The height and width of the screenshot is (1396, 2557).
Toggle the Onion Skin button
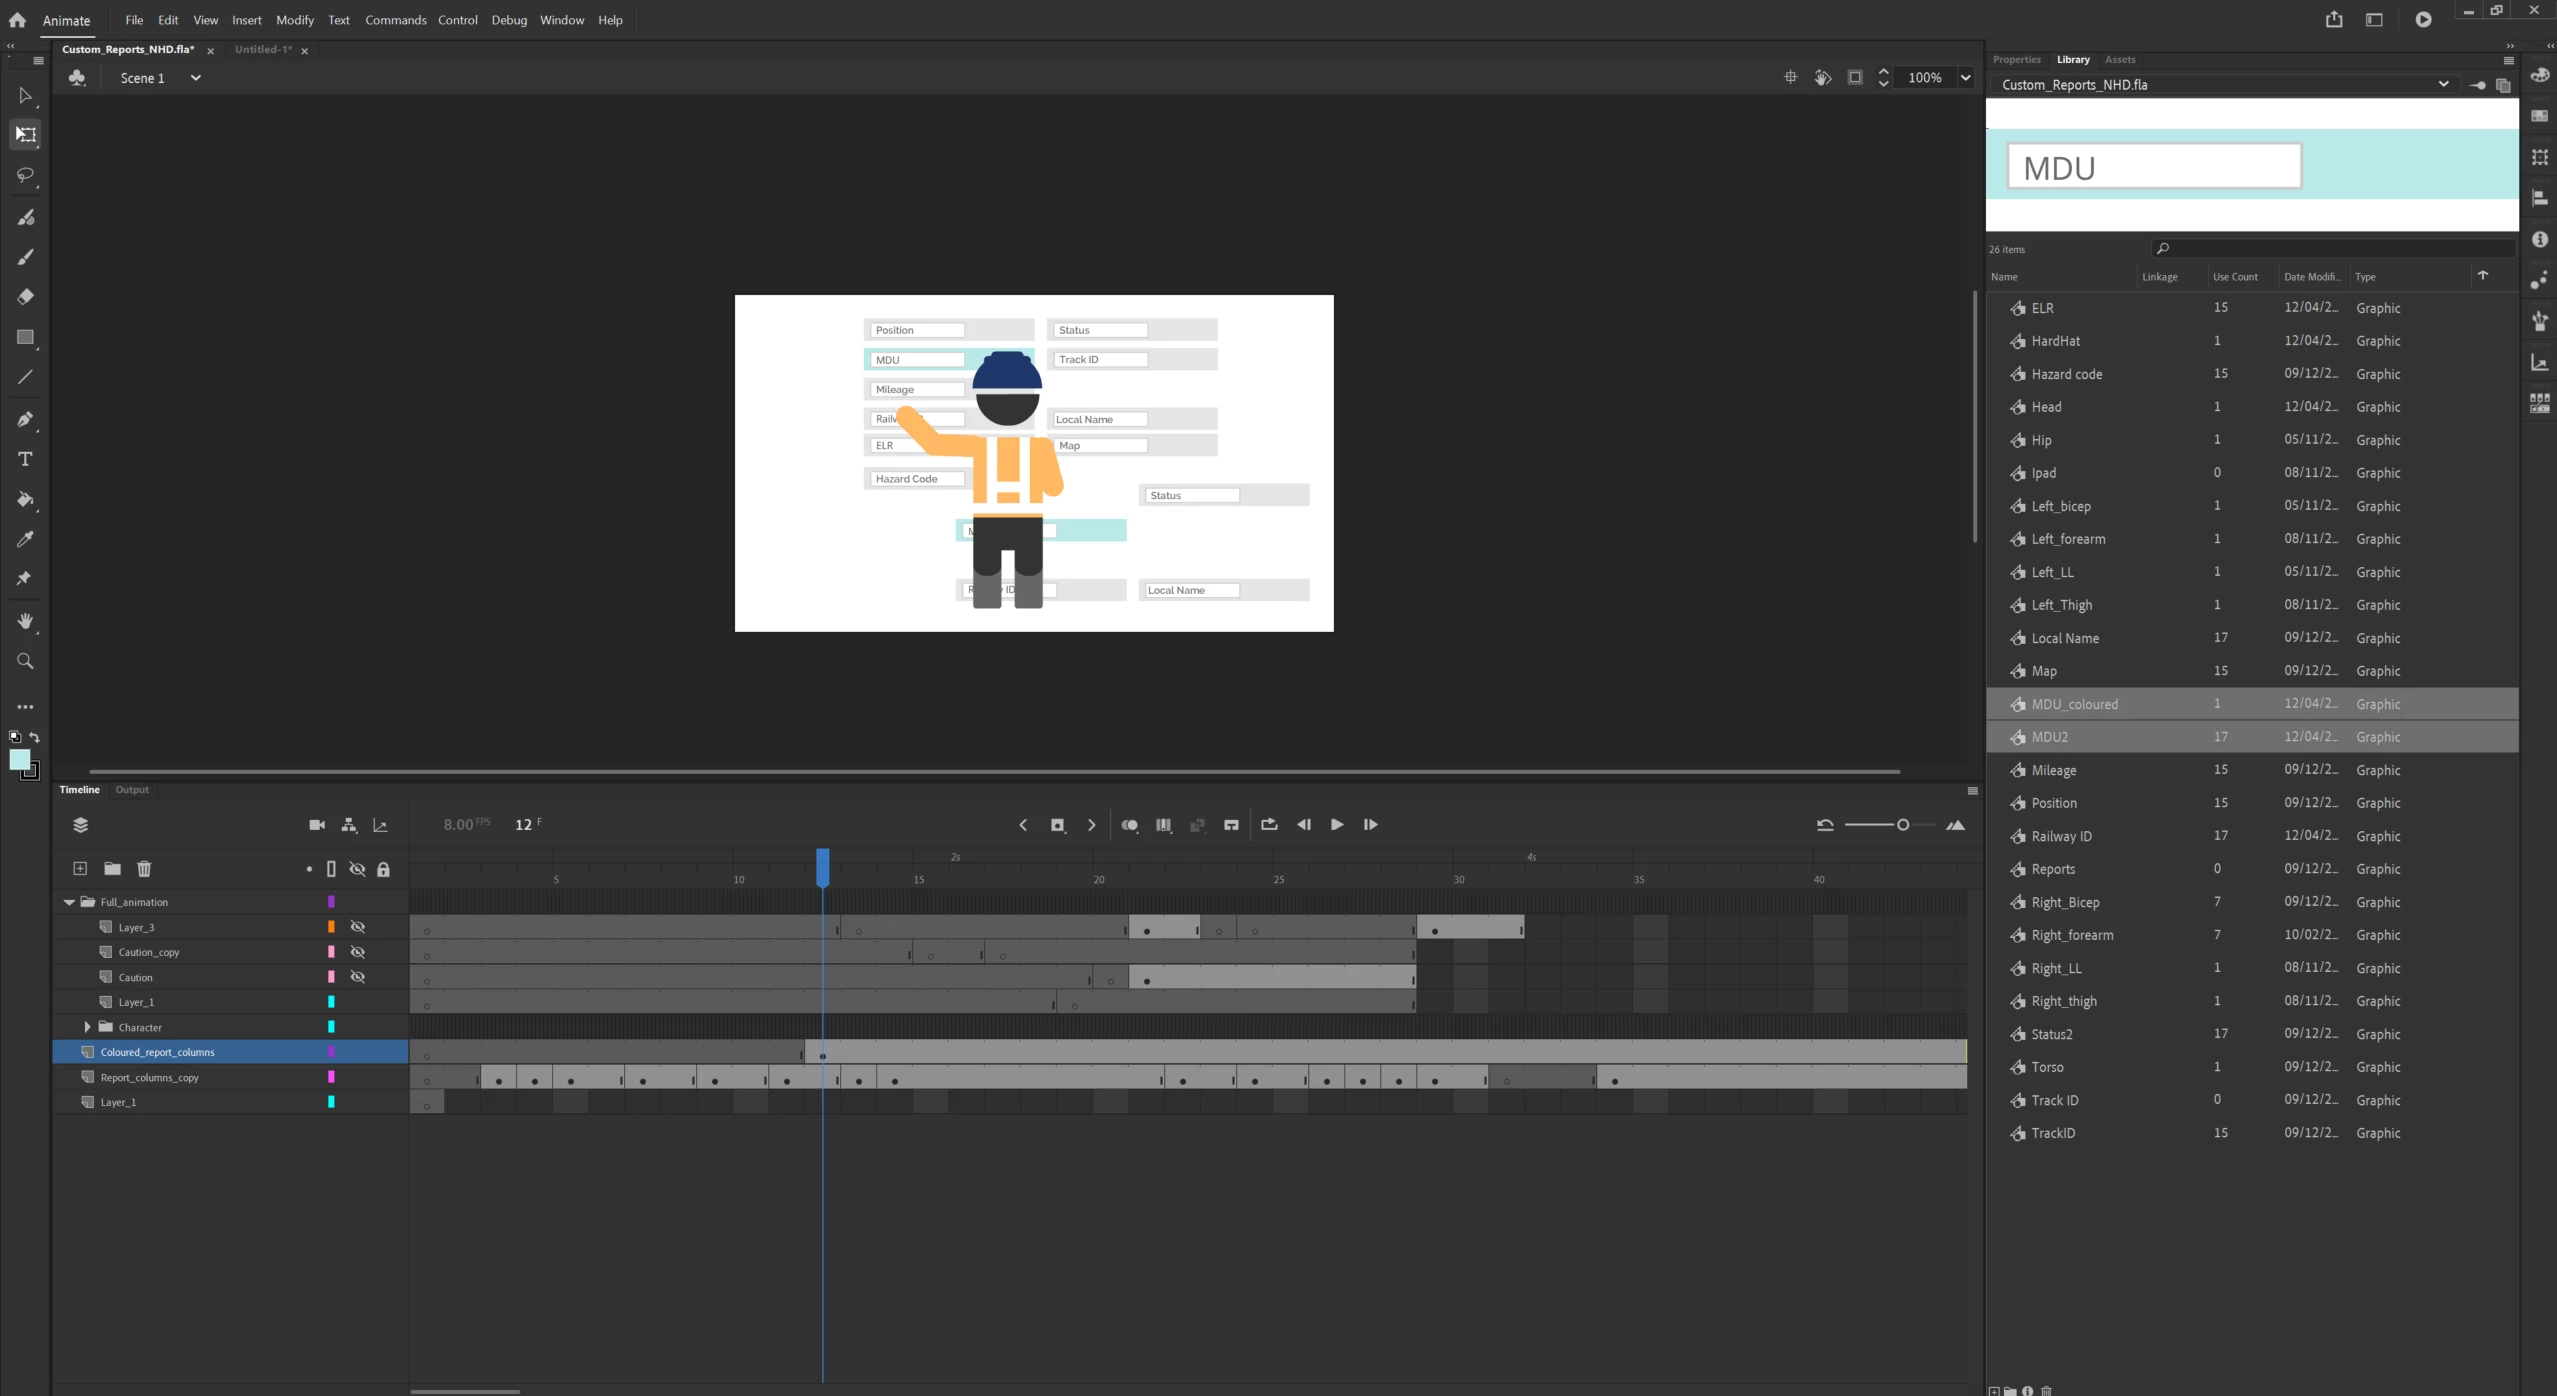(x=1130, y=825)
